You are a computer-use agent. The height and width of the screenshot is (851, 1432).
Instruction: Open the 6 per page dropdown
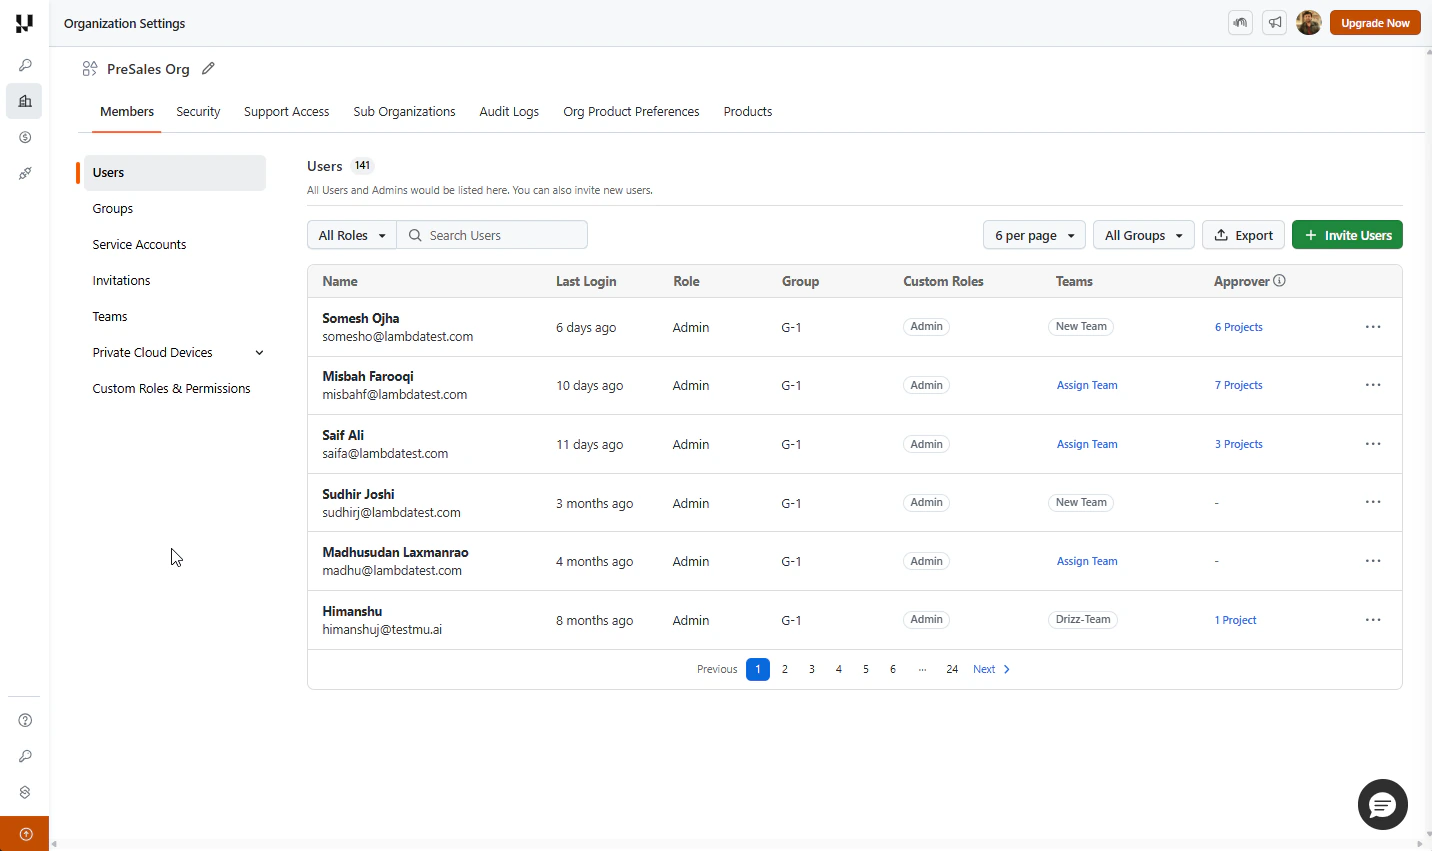click(x=1034, y=235)
